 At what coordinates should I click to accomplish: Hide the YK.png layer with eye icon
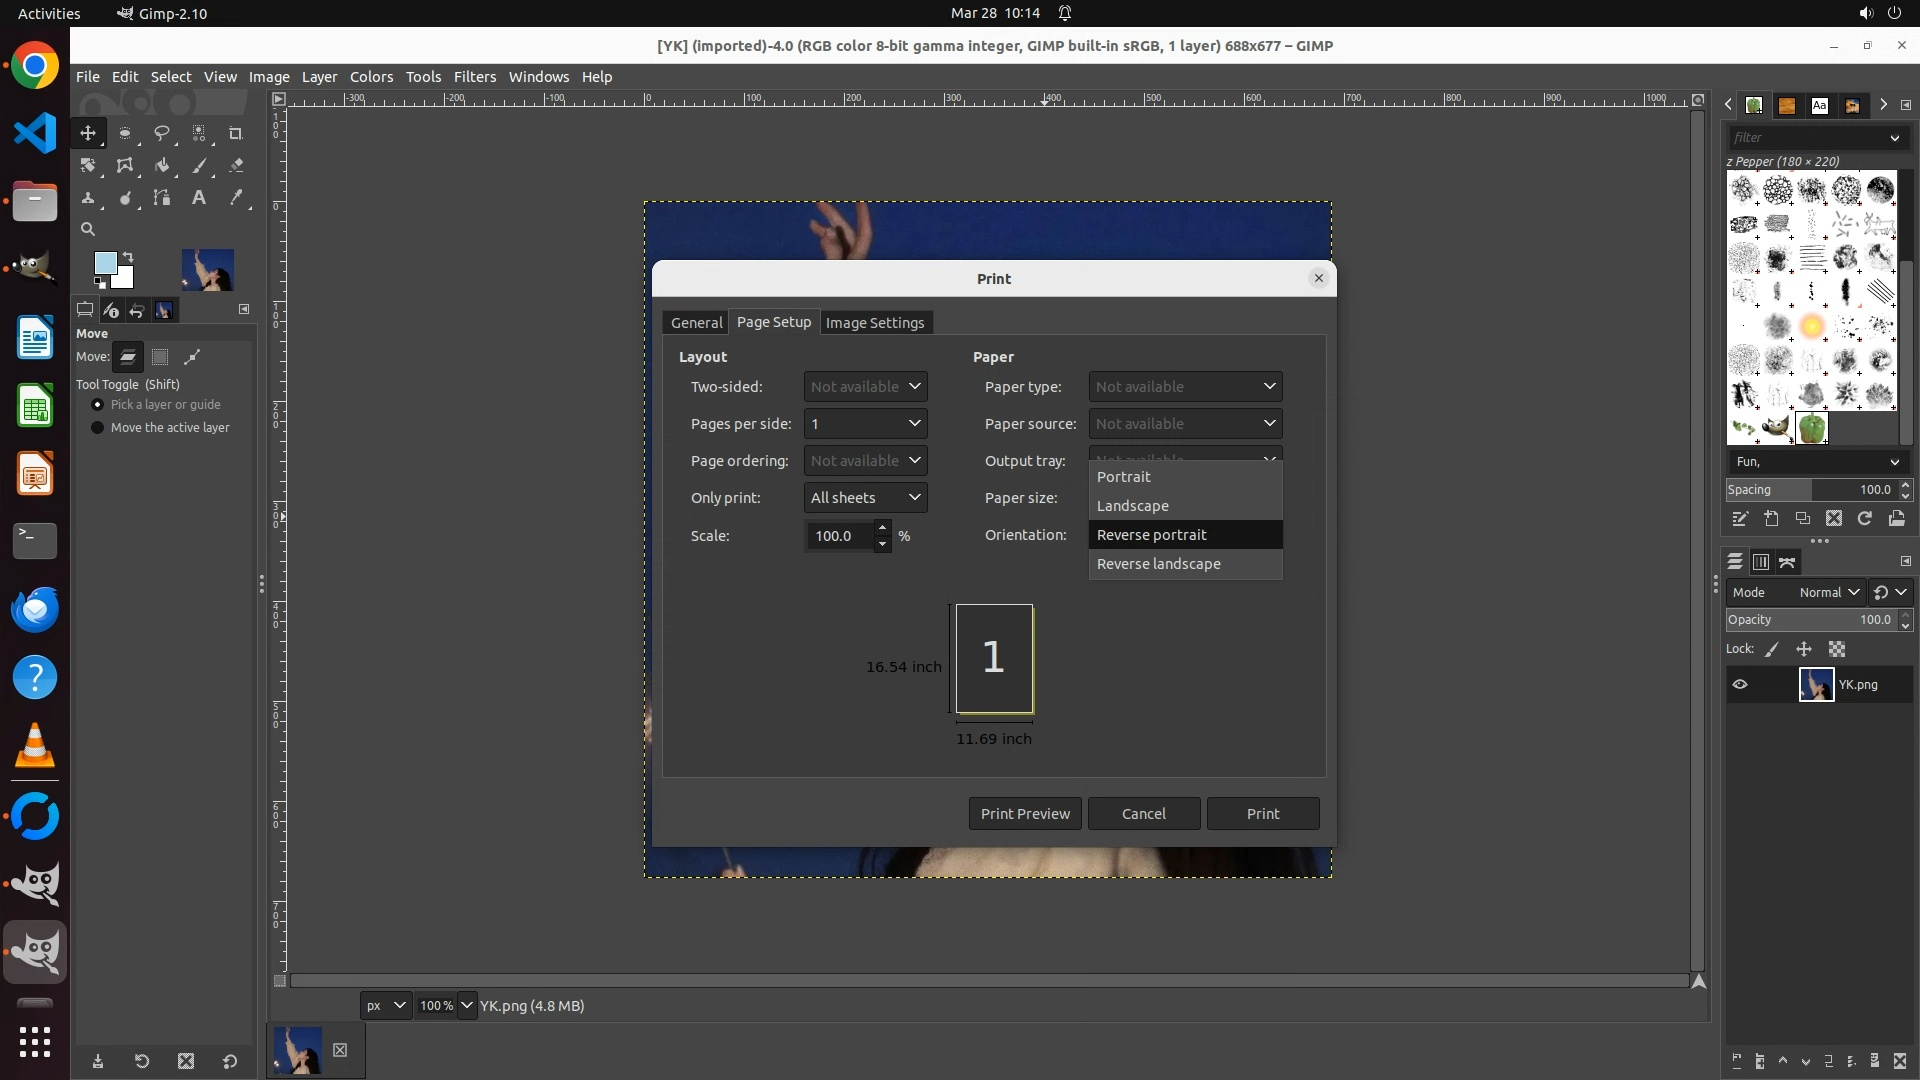1740,685
